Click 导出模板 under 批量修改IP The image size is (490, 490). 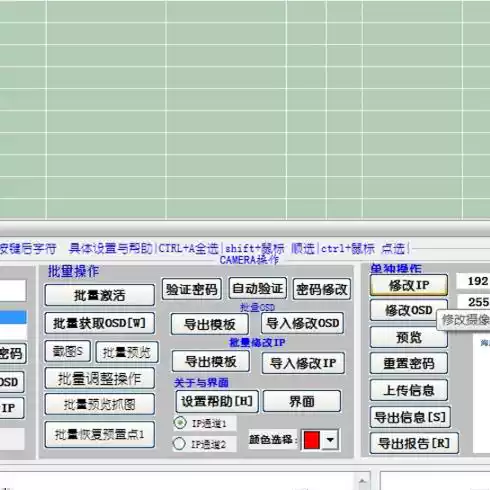(211, 361)
